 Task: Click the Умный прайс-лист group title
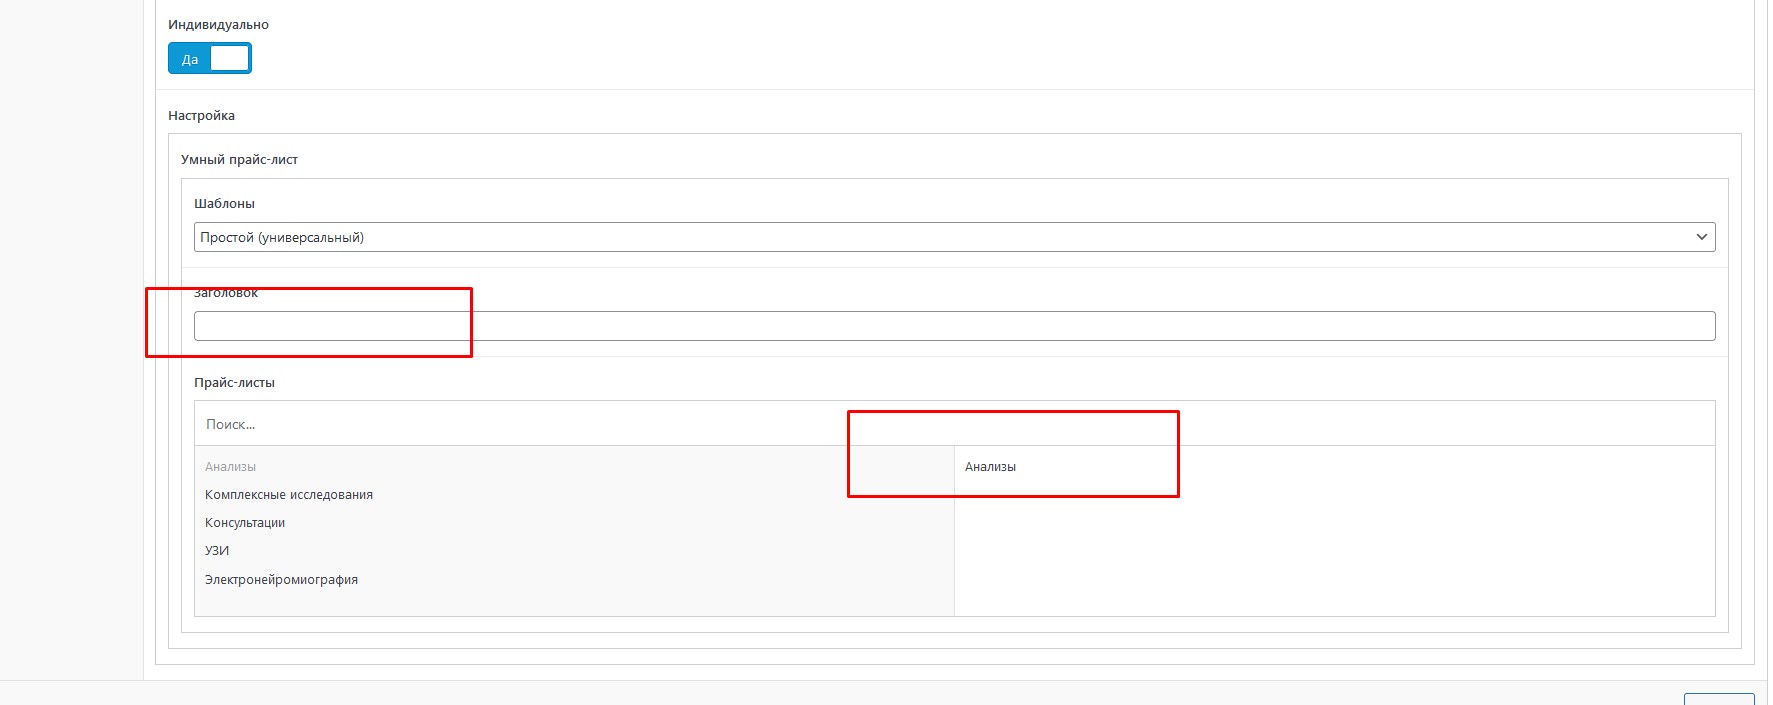tap(239, 160)
